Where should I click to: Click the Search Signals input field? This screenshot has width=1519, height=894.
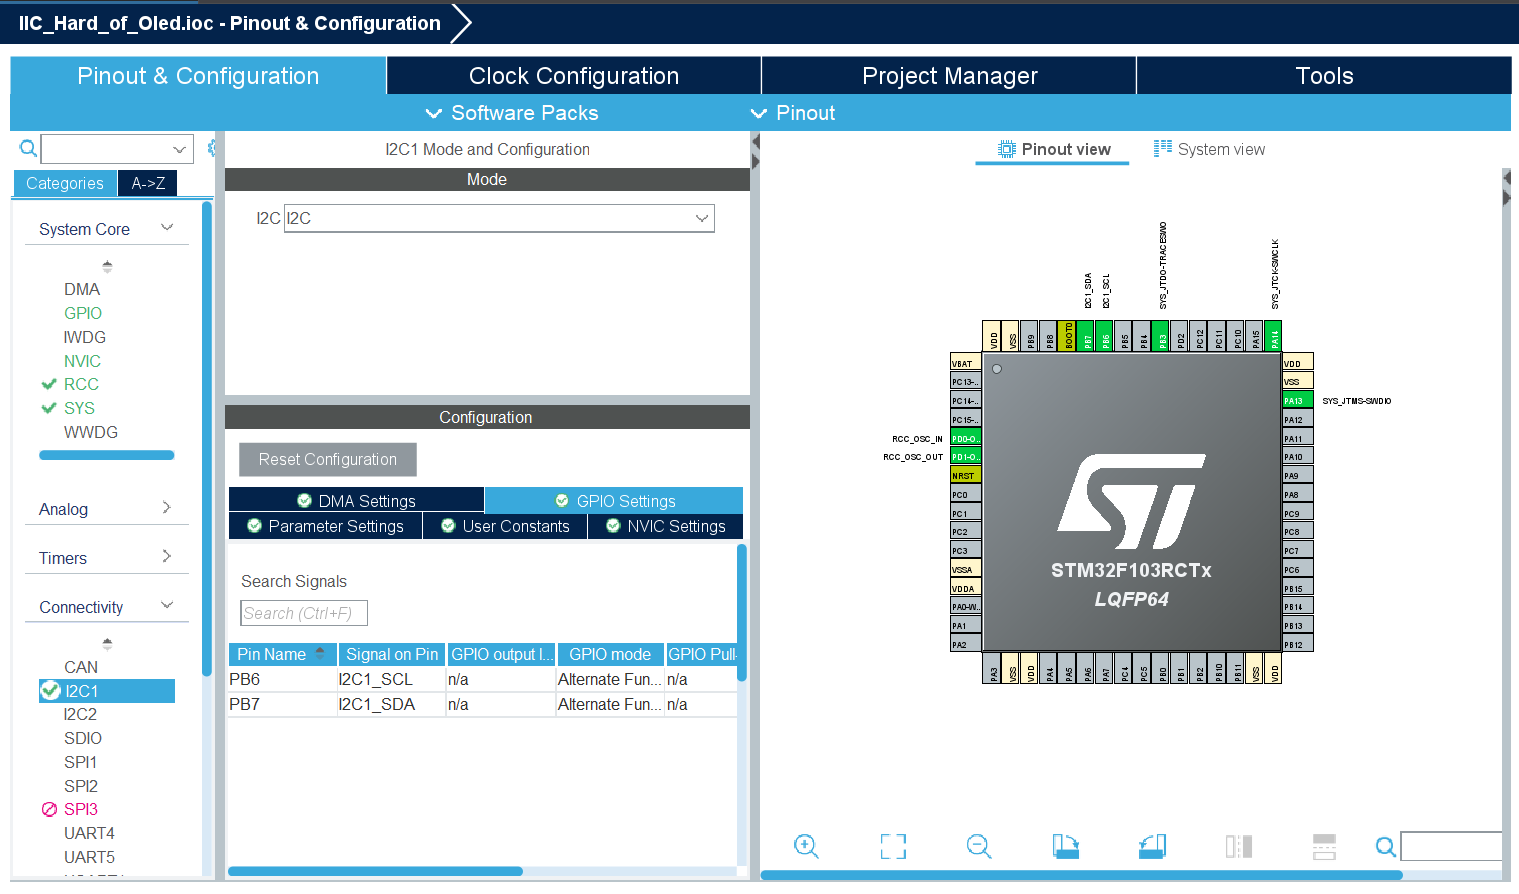(304, 613)
